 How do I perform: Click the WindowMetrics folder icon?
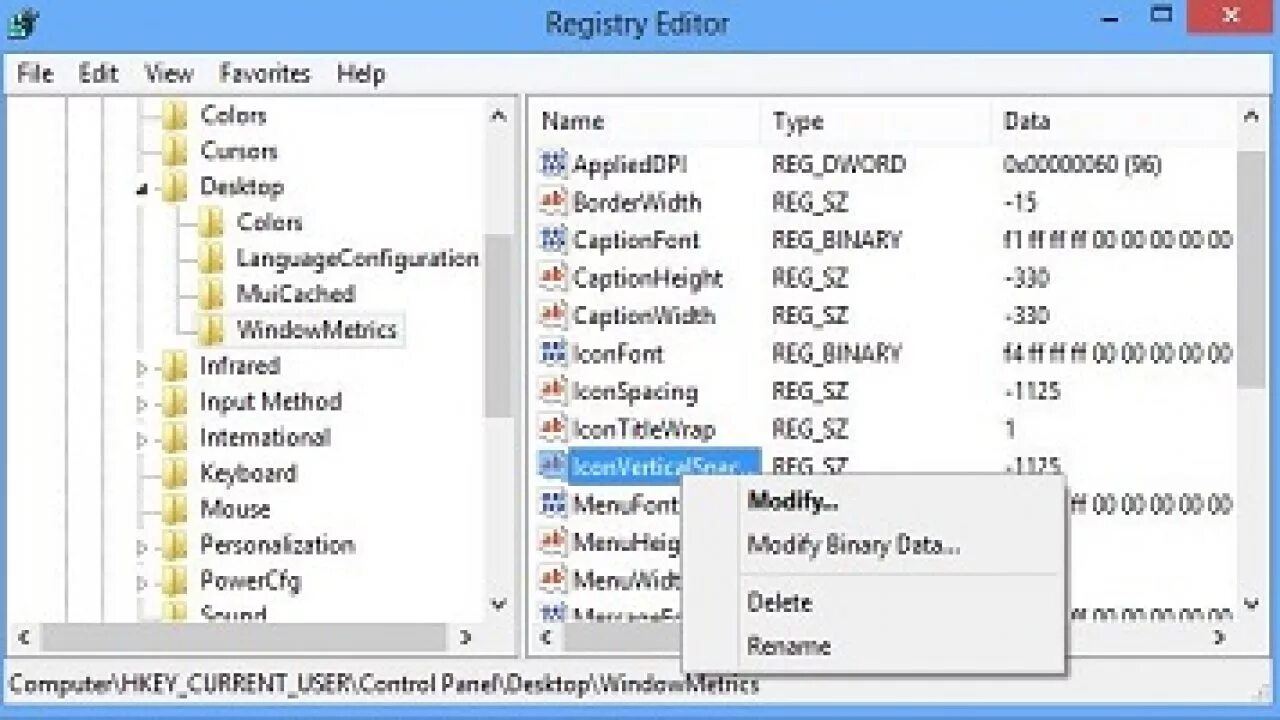tap(211, 330)
